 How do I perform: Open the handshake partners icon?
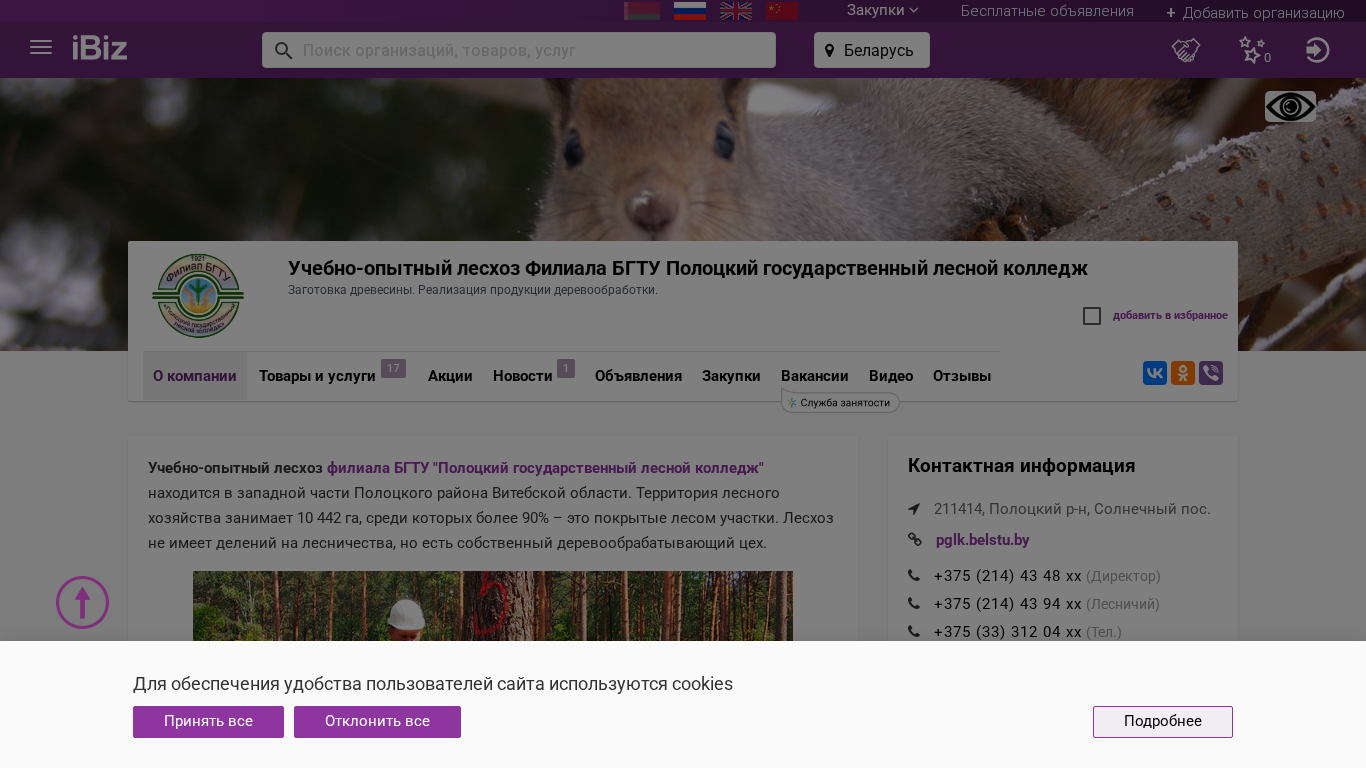tap(1186, 50)
